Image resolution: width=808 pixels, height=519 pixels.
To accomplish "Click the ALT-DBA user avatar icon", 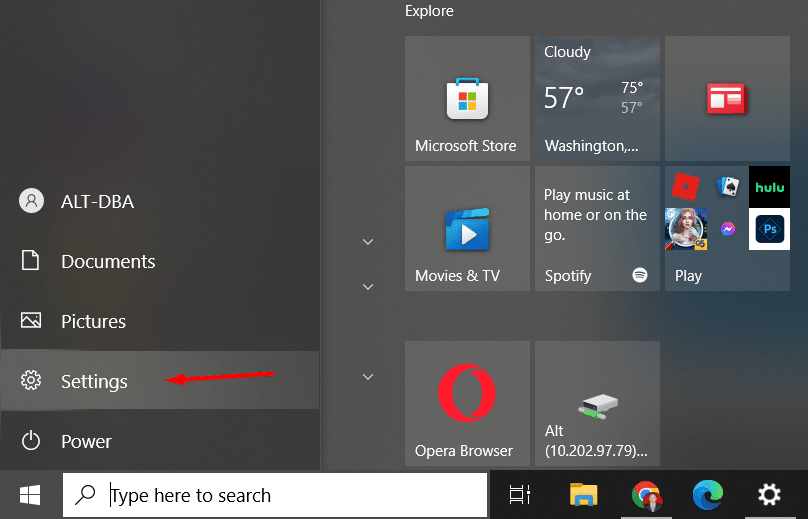I will pyautogui.click(x=31, y=200).
